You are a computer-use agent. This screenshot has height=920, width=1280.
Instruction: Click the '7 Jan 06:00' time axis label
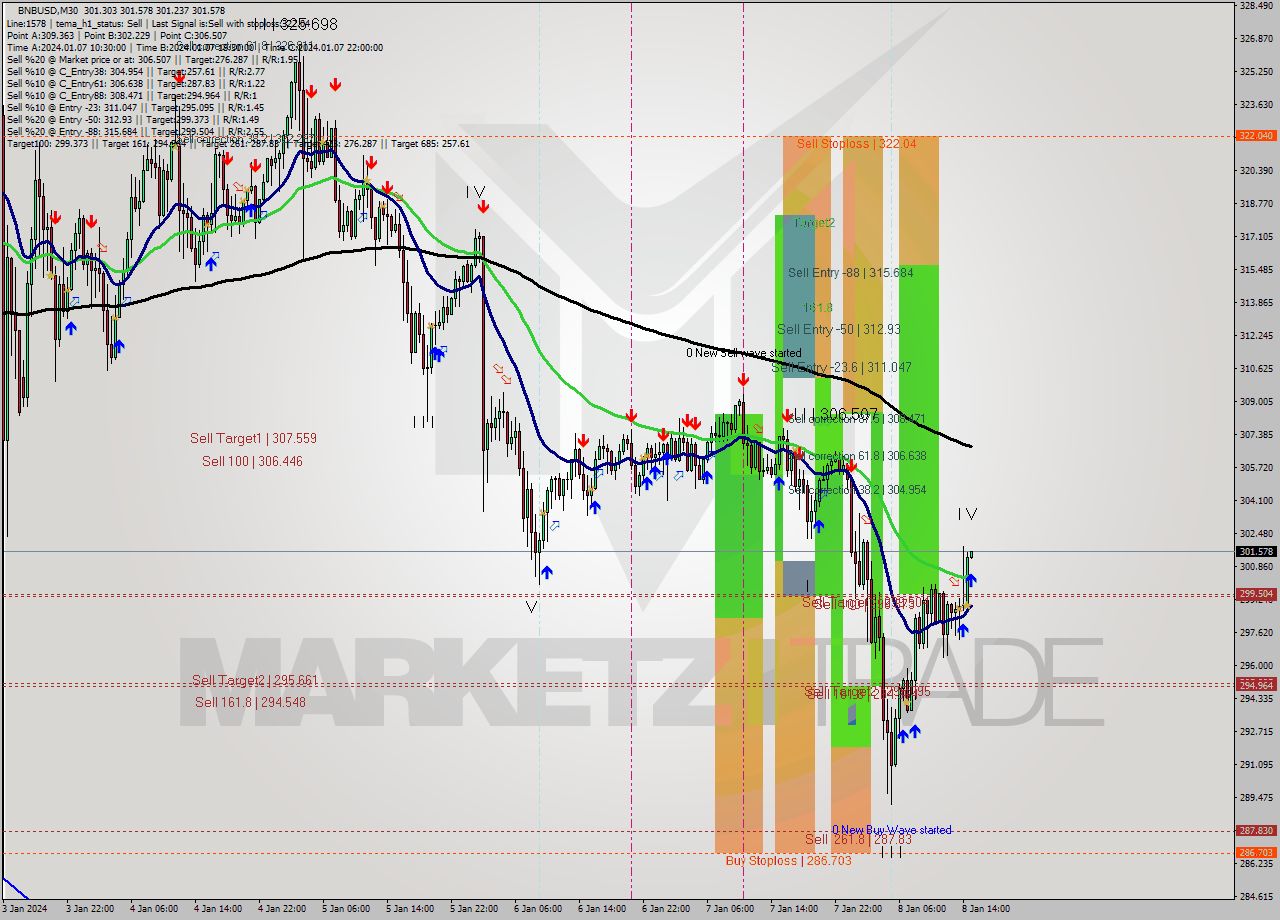tap(730, 909)
